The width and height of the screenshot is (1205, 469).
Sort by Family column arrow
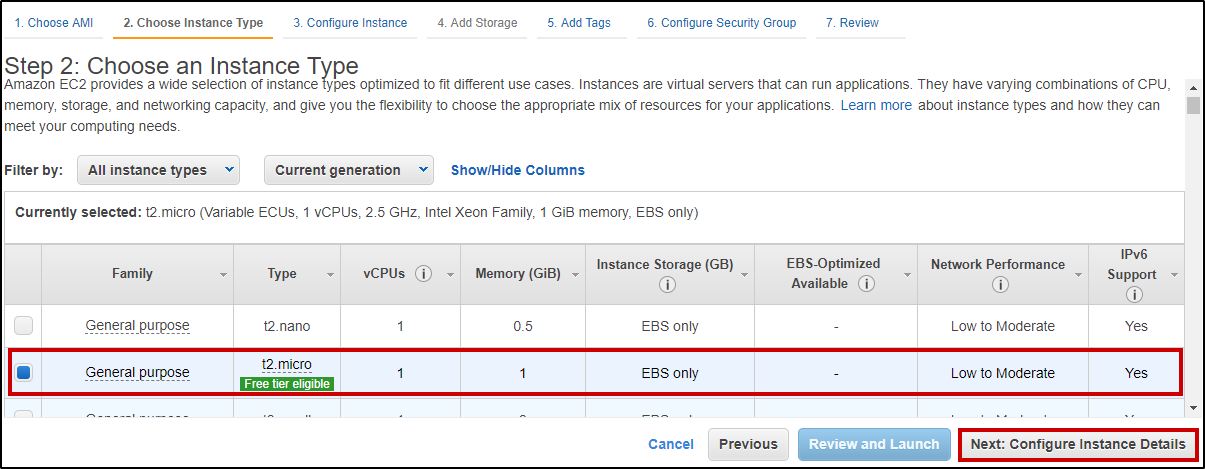222,275
